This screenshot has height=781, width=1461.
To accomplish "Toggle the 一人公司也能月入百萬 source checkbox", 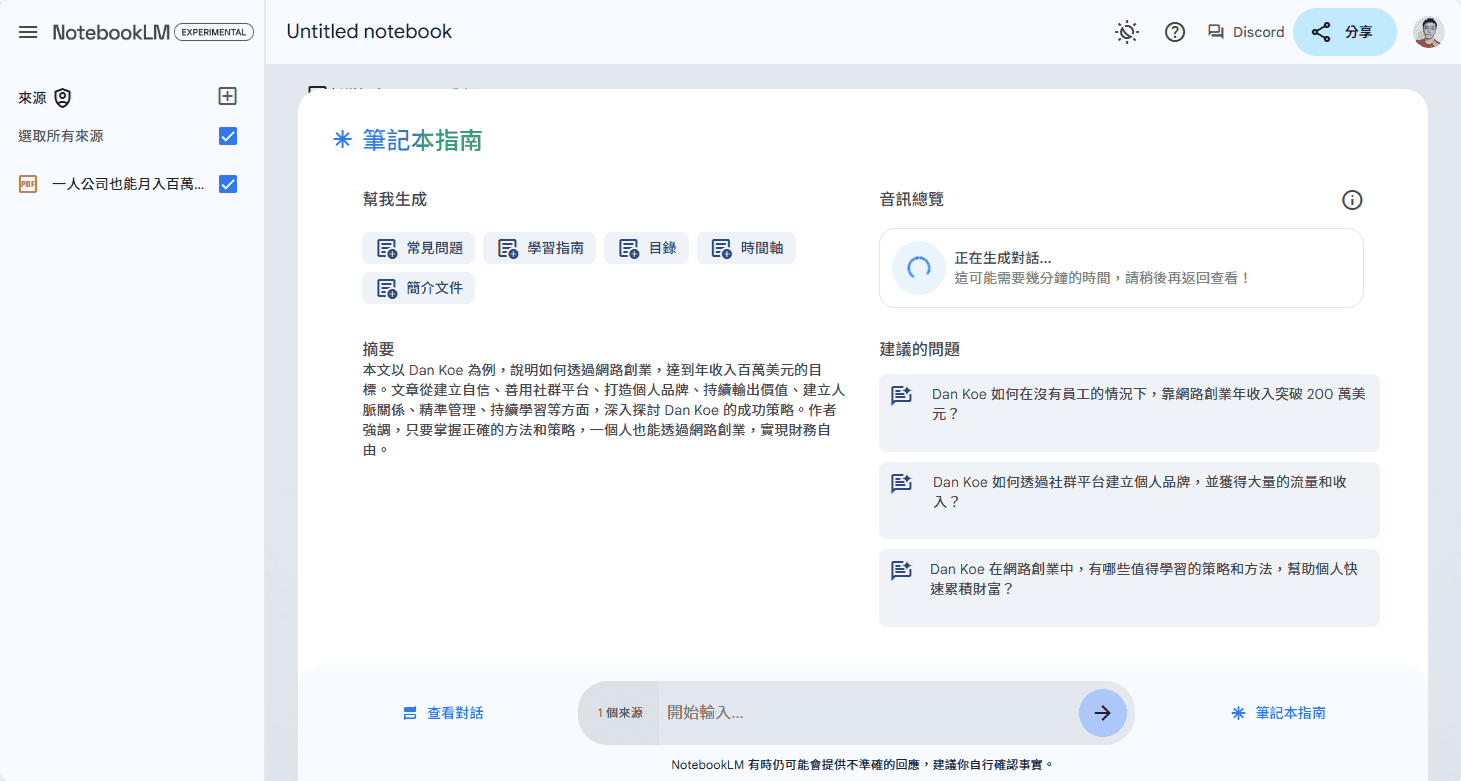I will (x=228, y=184).
